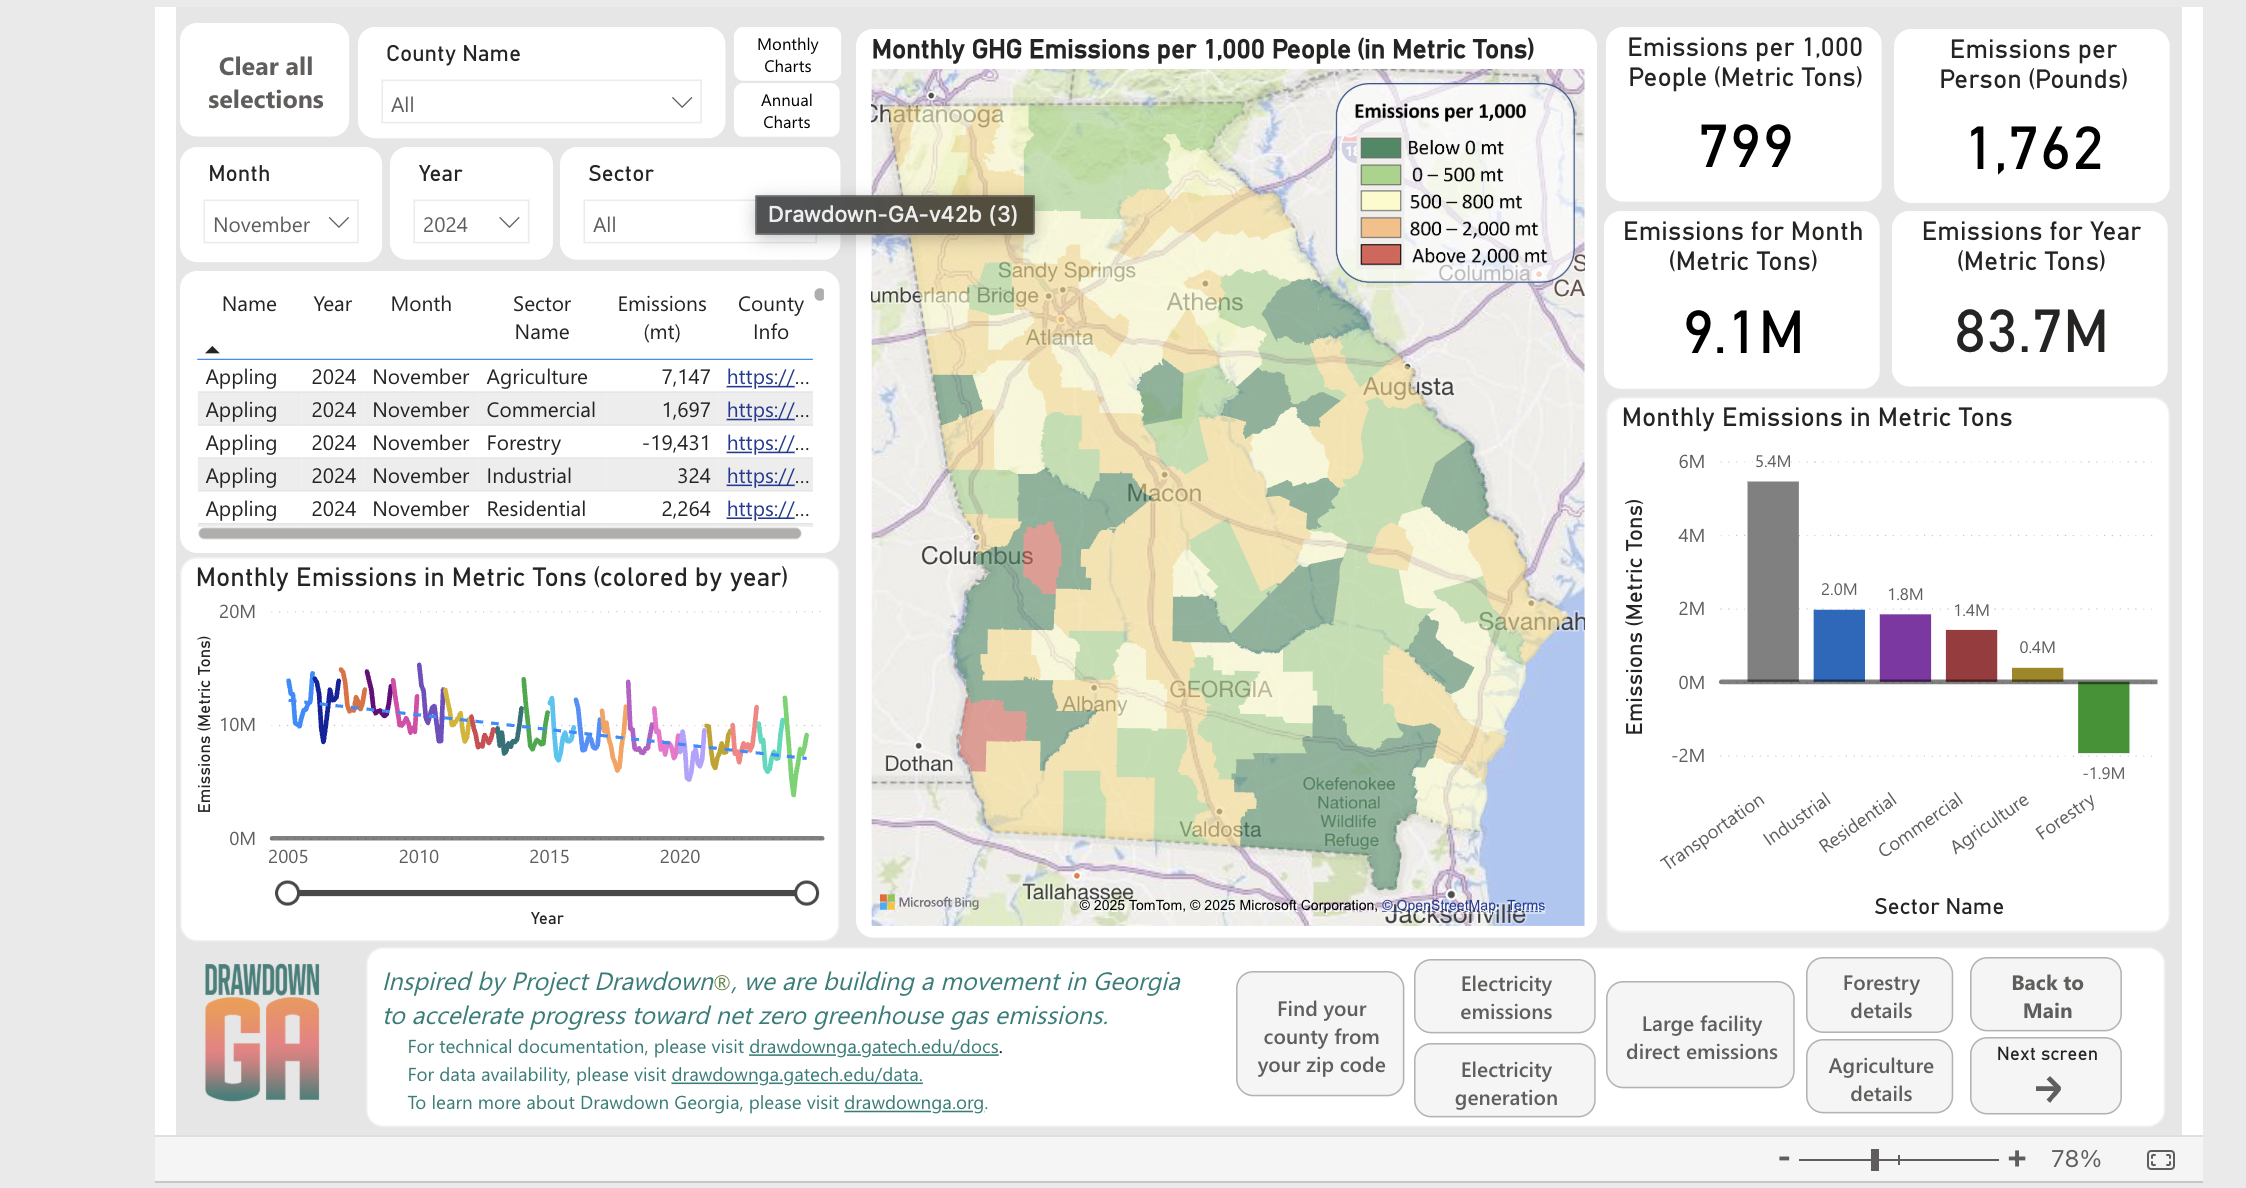Open the County Name dropdown
The height and width of the screenshot is (1188, 2246).
[x=541, y=103]
